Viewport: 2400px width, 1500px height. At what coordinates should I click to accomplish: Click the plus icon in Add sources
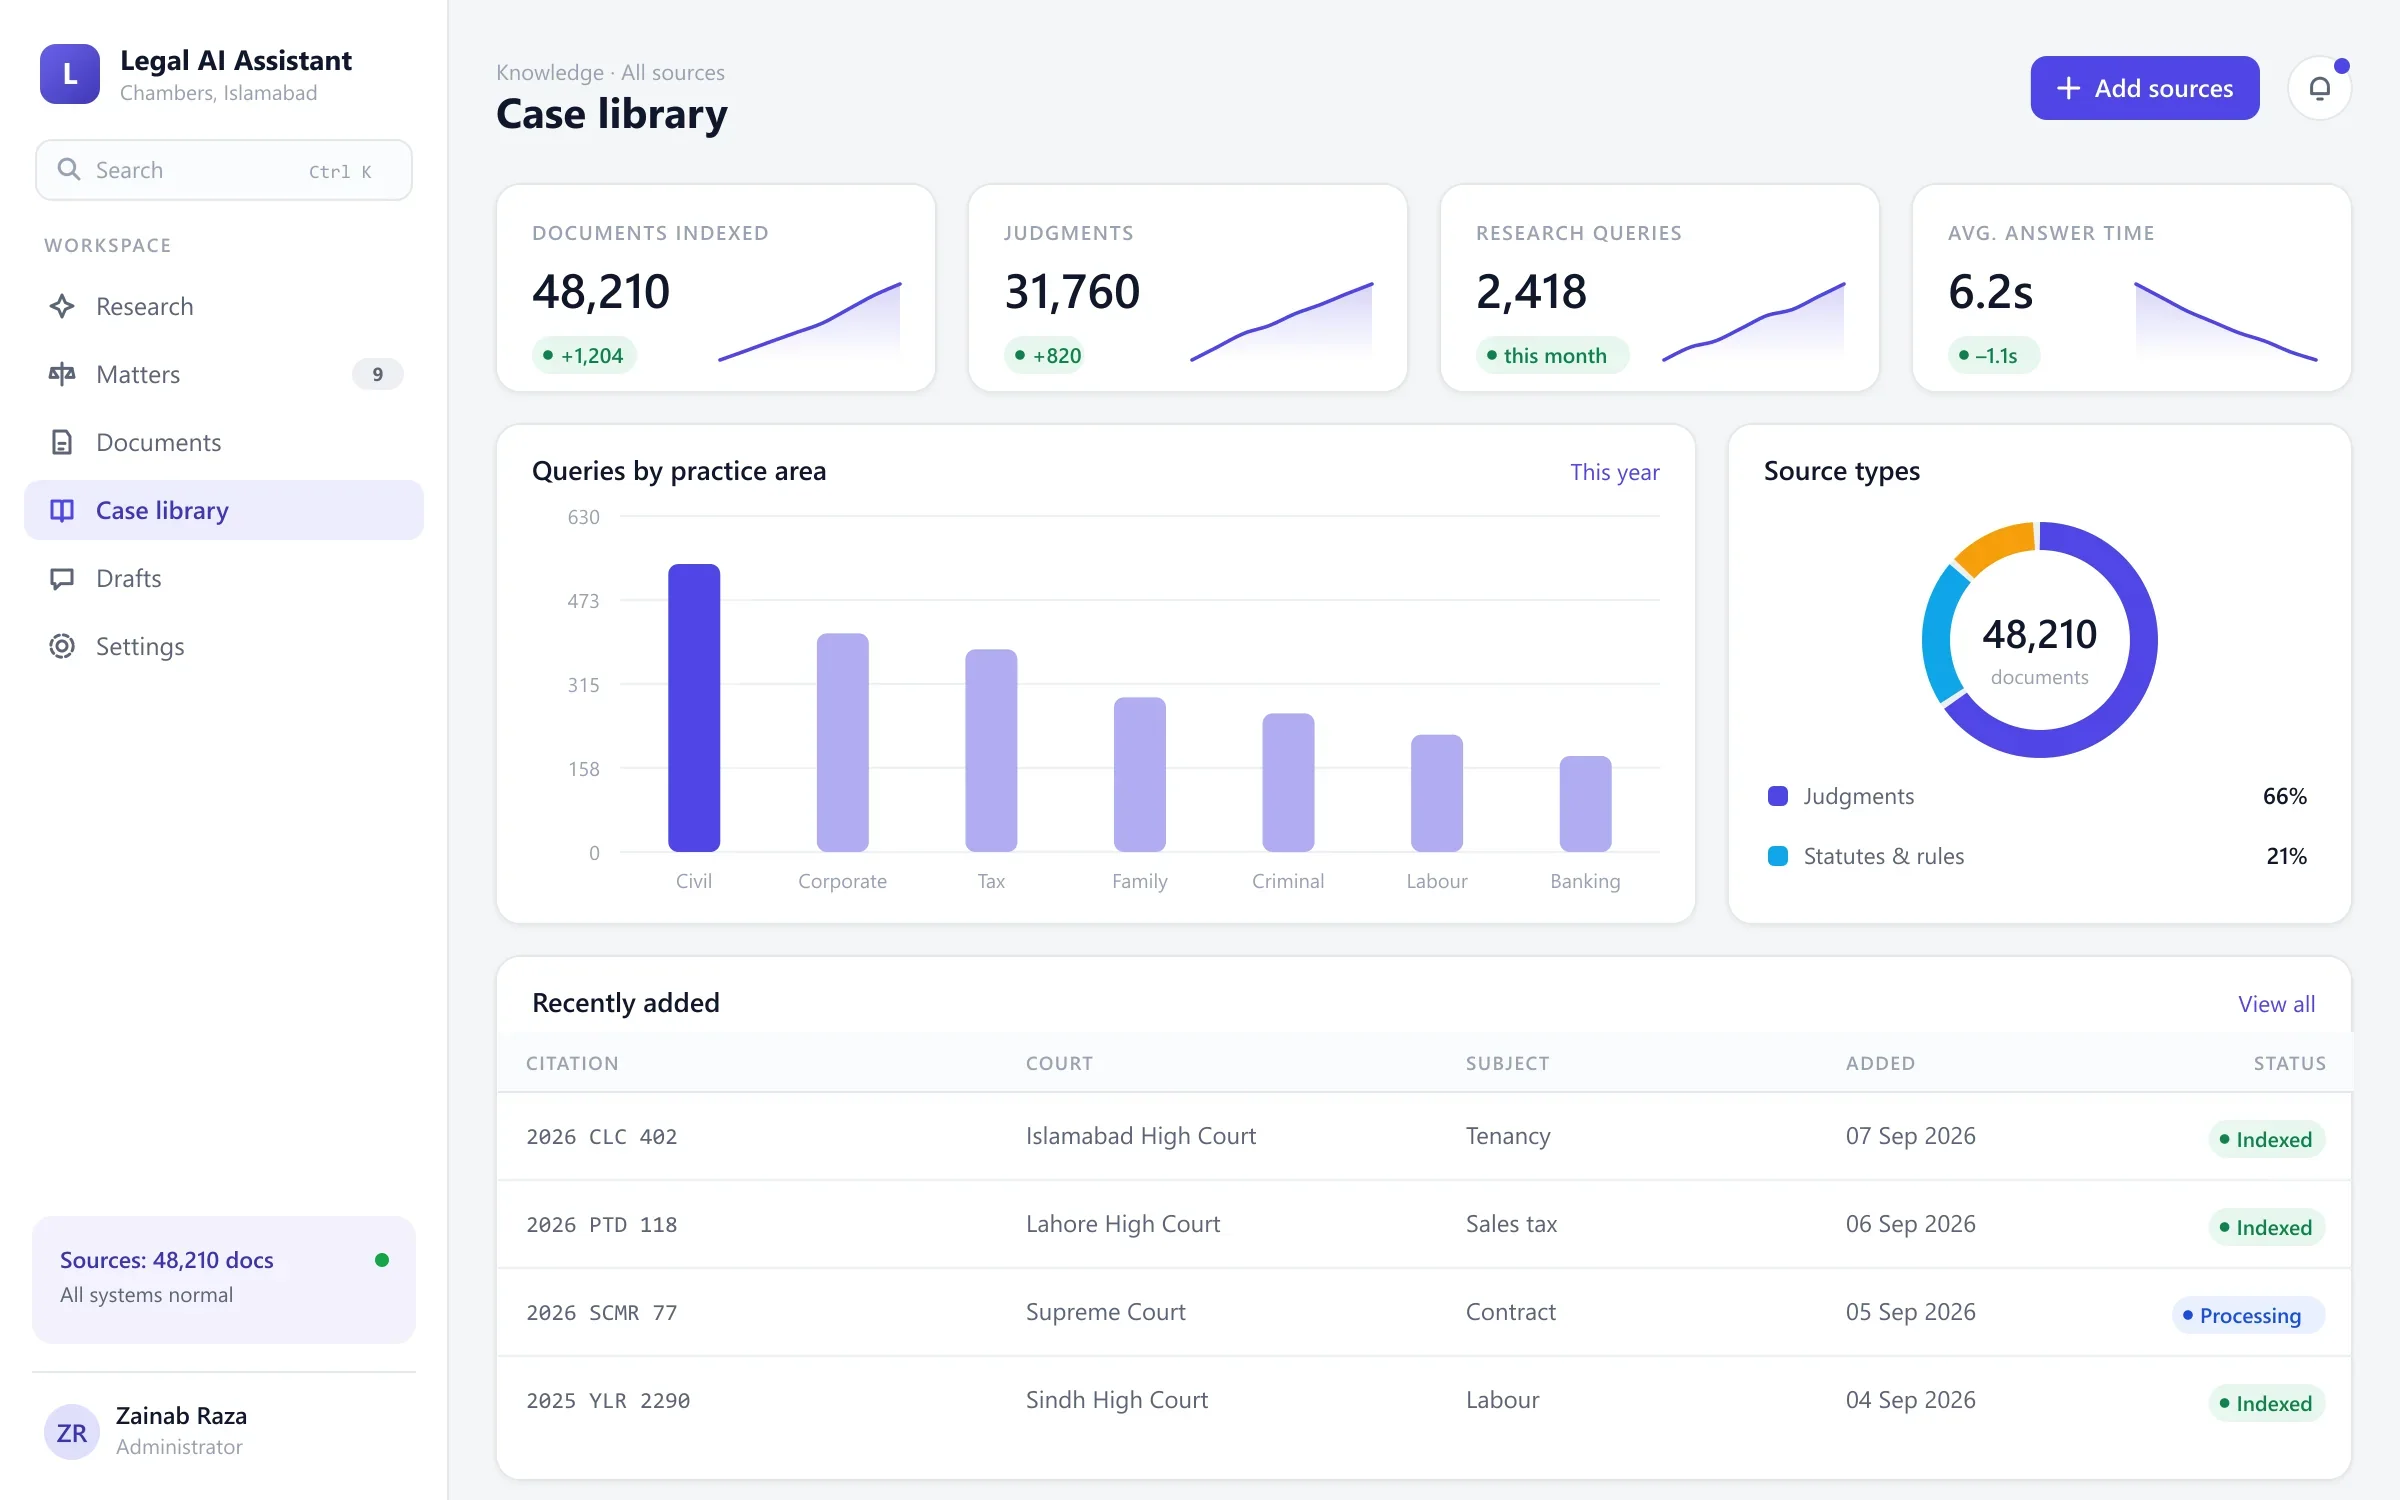tap(2068, 88)
